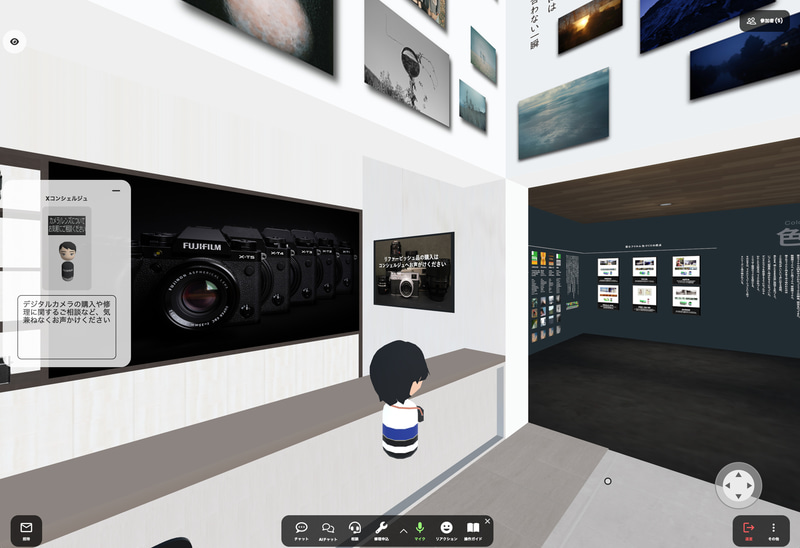Screen dimensions: 800x548
Task: Click the red exit door icon
Action: tap(748, 531)
